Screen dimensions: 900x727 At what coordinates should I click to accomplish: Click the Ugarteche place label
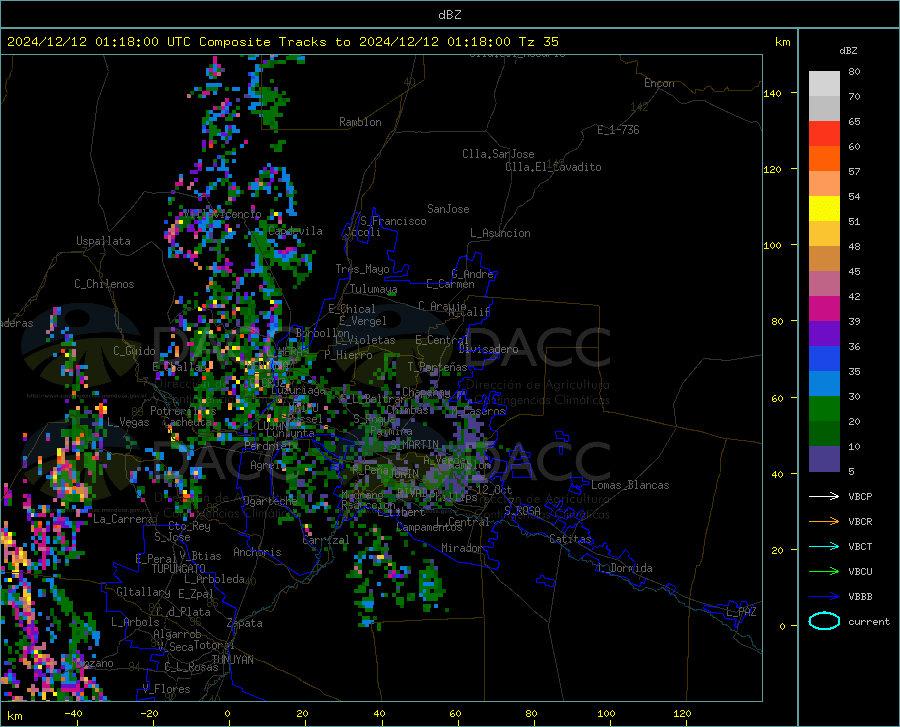(270, 500)
